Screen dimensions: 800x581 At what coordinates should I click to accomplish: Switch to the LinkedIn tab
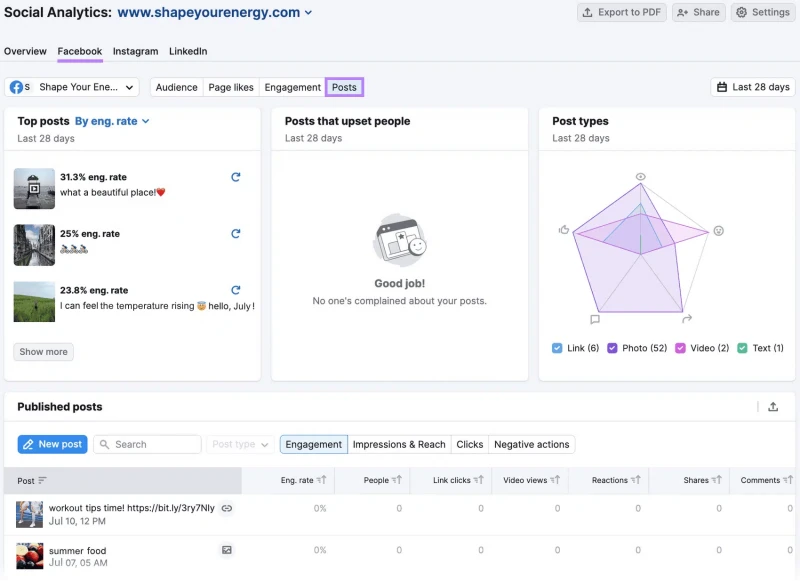point(188,51)
